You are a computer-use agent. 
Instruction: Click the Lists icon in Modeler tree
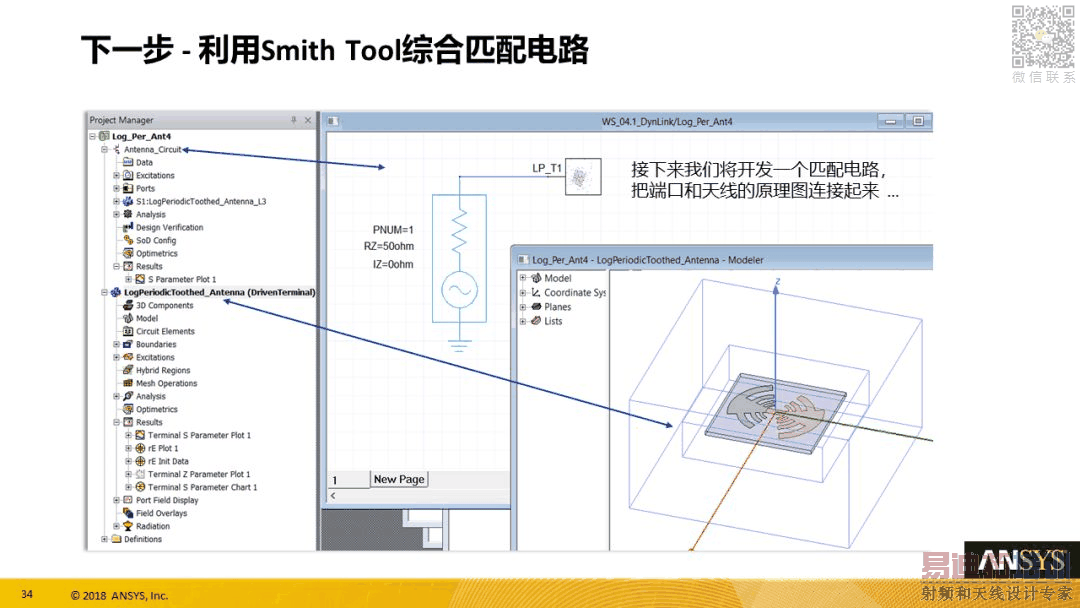point(536,321)
